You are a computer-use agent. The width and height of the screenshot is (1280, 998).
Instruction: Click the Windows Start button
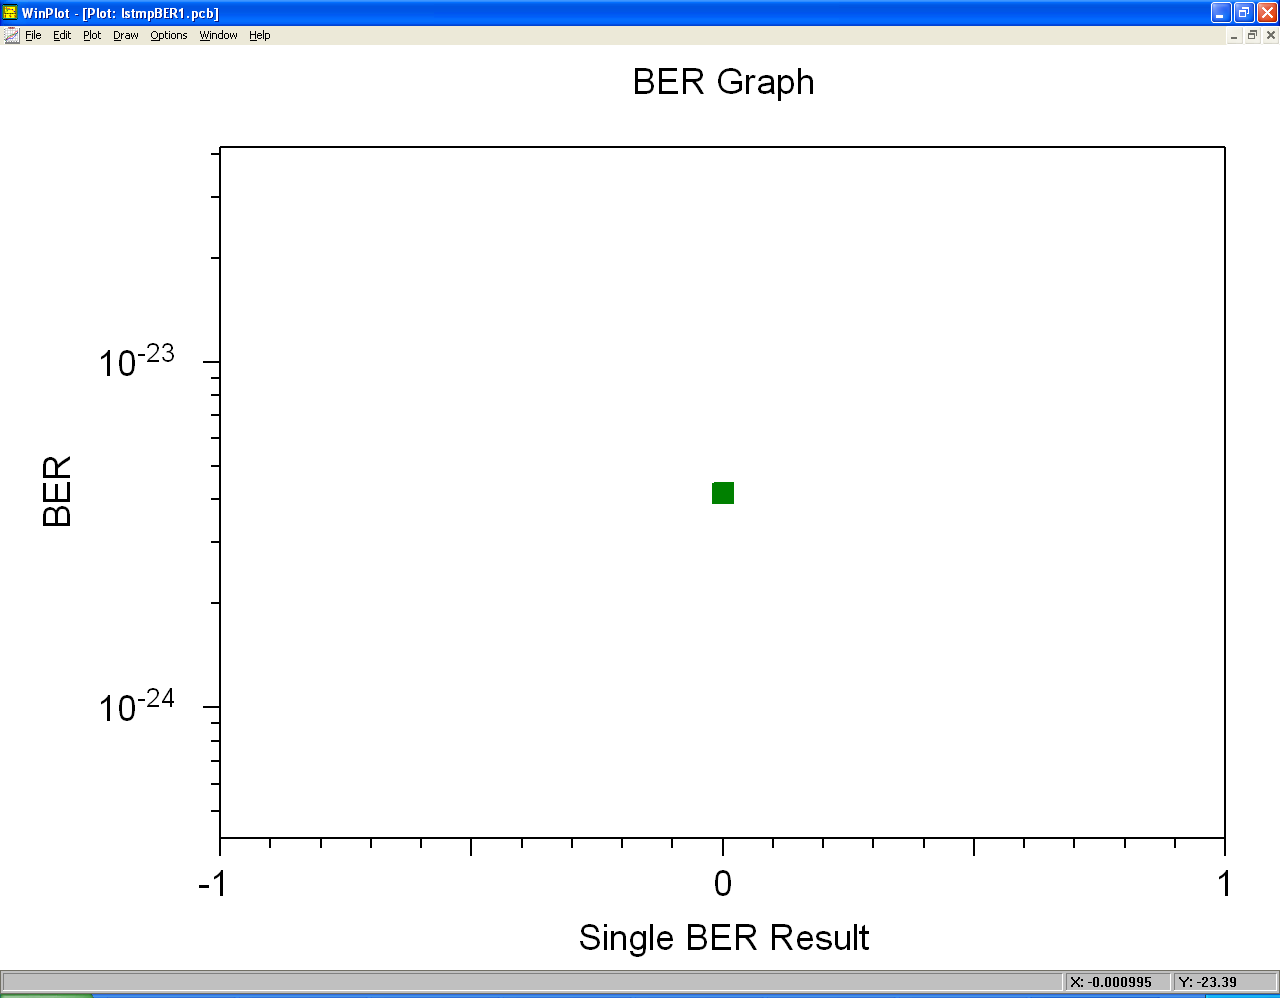tap(46, 996)
